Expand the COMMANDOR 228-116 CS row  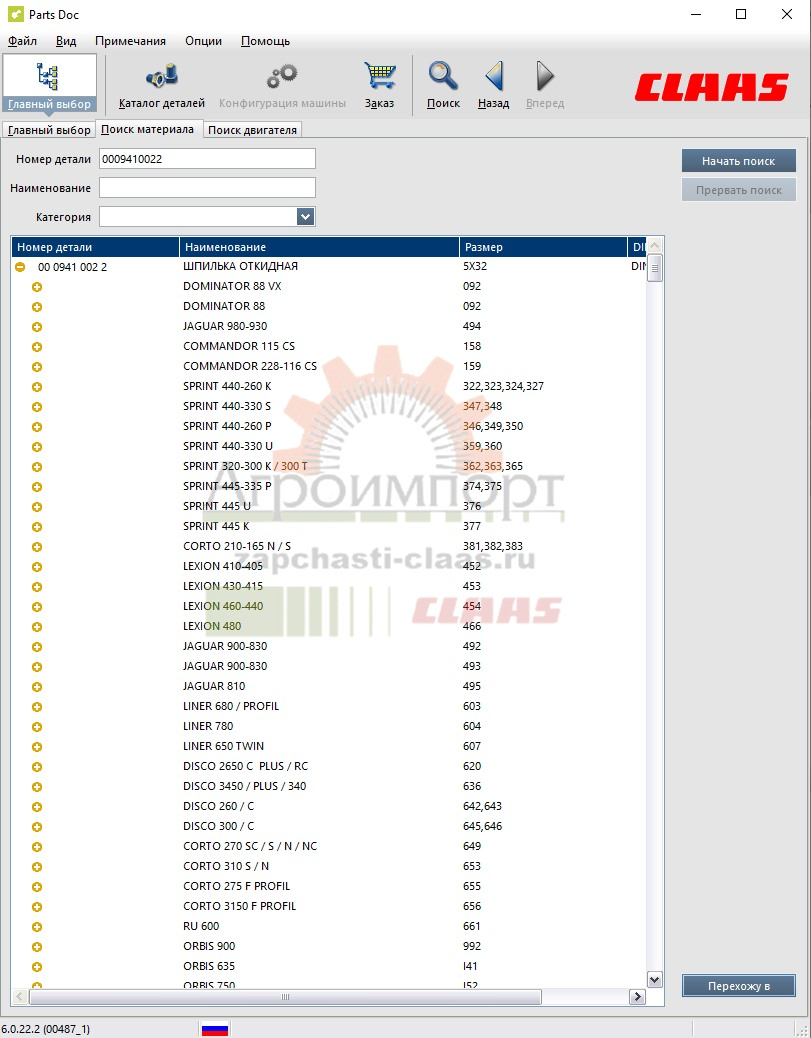click(x=37, y=367)
